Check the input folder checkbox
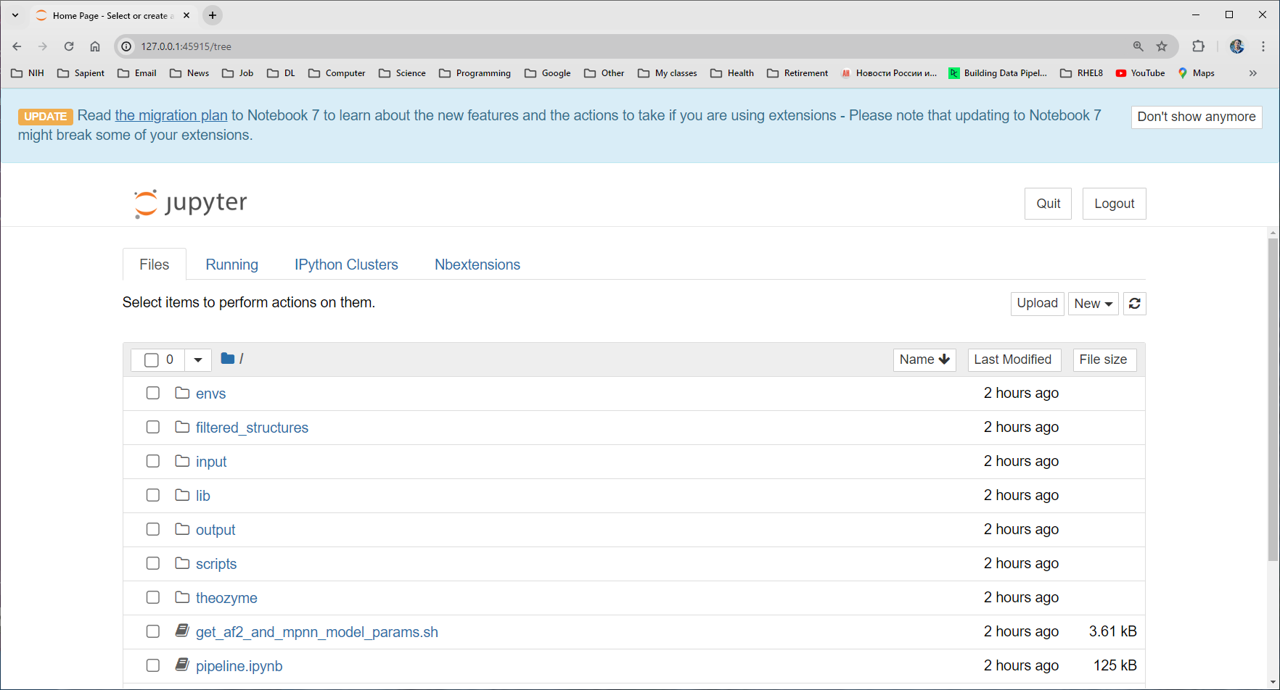The width and height of the screenshot is (1280, 690). 153,461
